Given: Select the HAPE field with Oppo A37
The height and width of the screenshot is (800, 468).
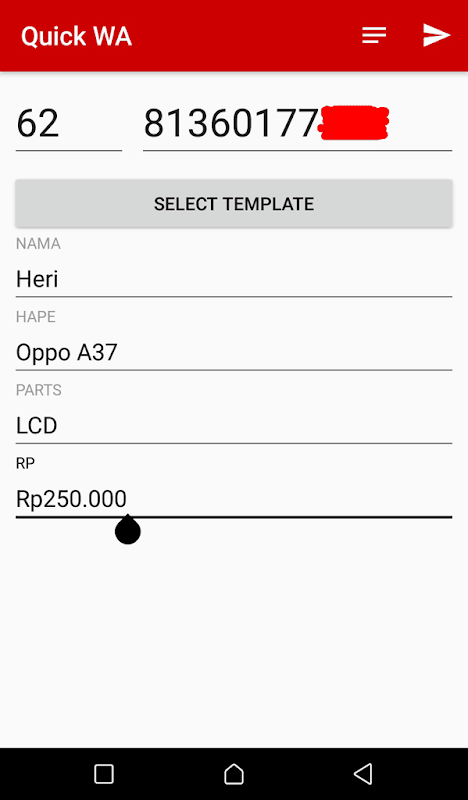Looking at the screenshot, I should [x=234, y=353].
